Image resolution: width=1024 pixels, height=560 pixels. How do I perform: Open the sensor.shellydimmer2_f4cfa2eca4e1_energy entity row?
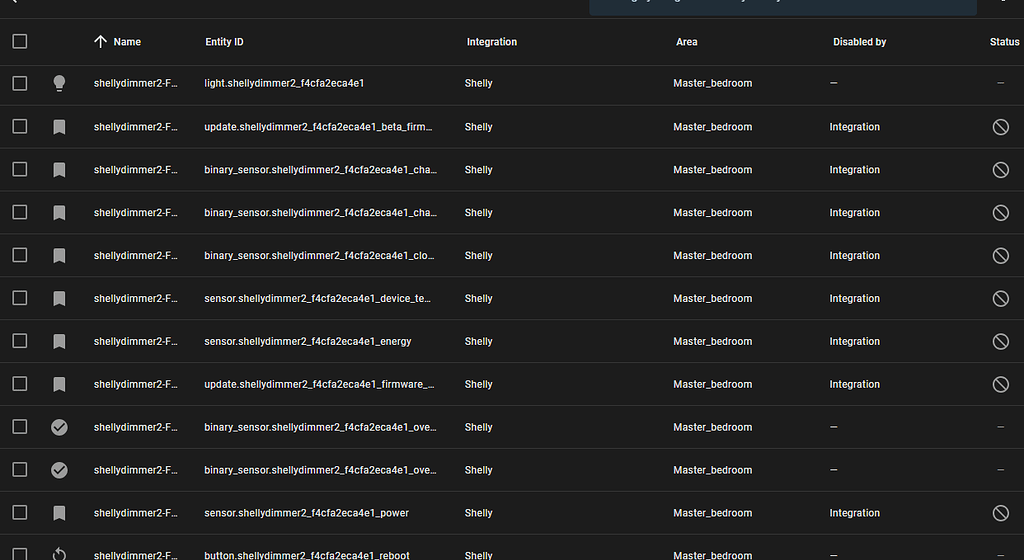307,341
